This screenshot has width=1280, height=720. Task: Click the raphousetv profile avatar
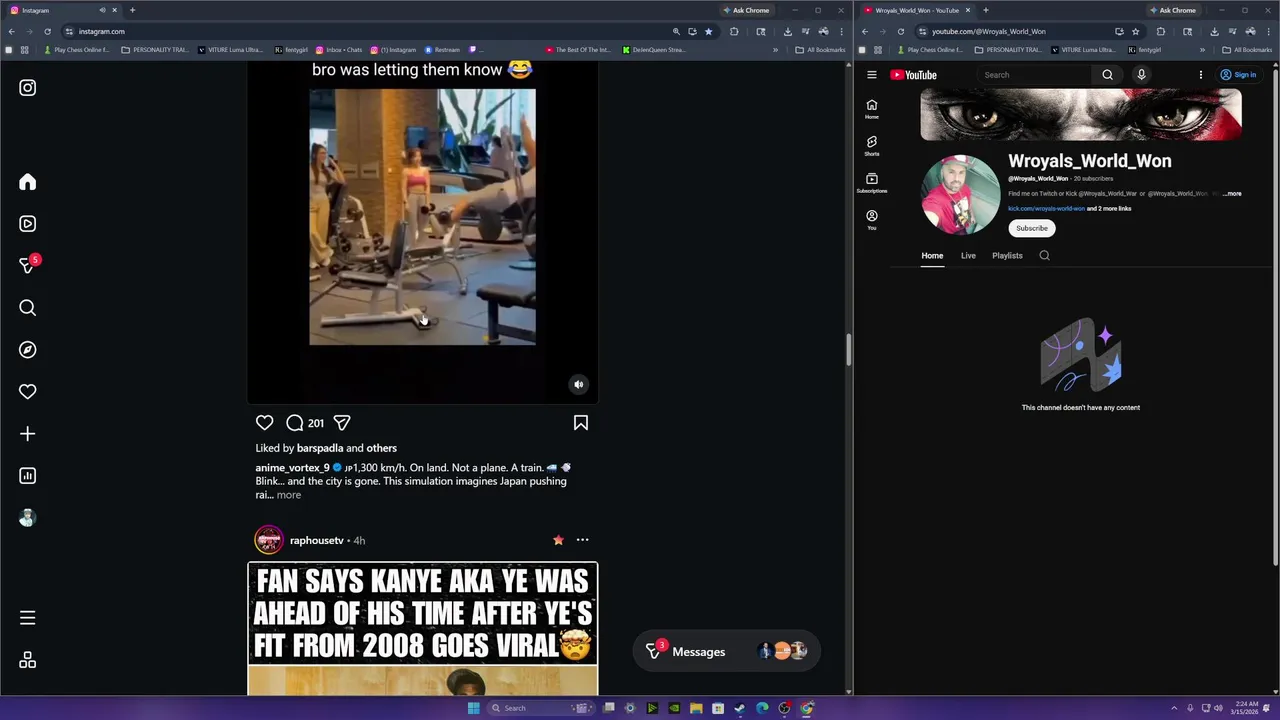point(268,540)
